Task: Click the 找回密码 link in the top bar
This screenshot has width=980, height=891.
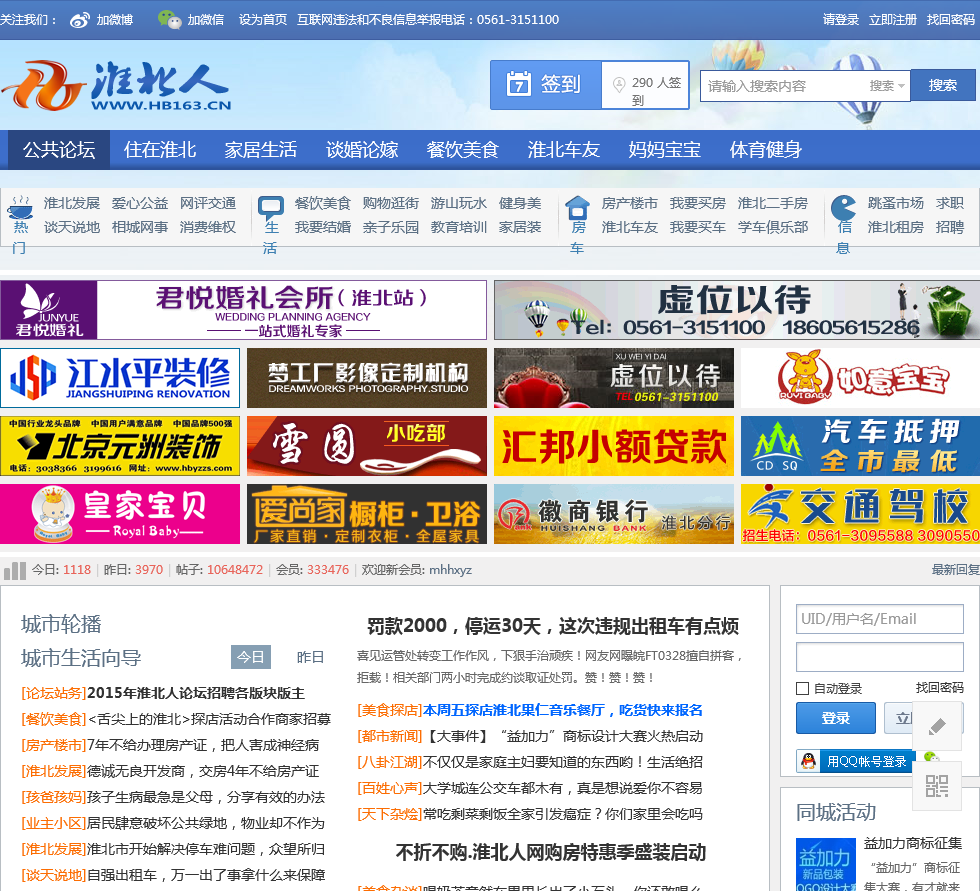Action: [950, 20]
